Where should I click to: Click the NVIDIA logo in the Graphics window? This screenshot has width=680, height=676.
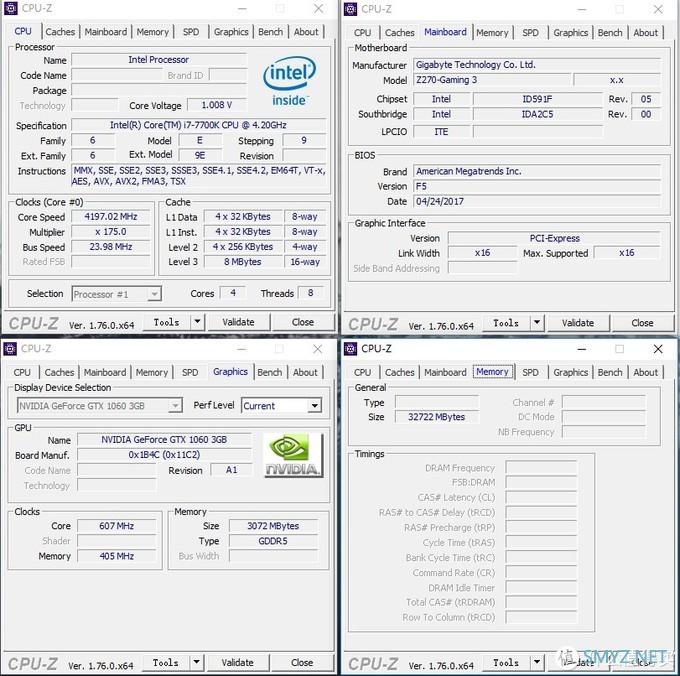click(294, 455)
